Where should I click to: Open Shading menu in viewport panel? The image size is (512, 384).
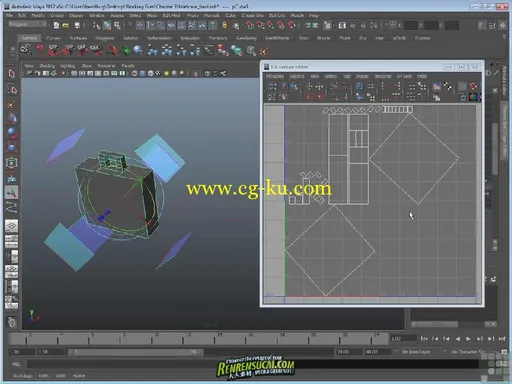(47, 66)
